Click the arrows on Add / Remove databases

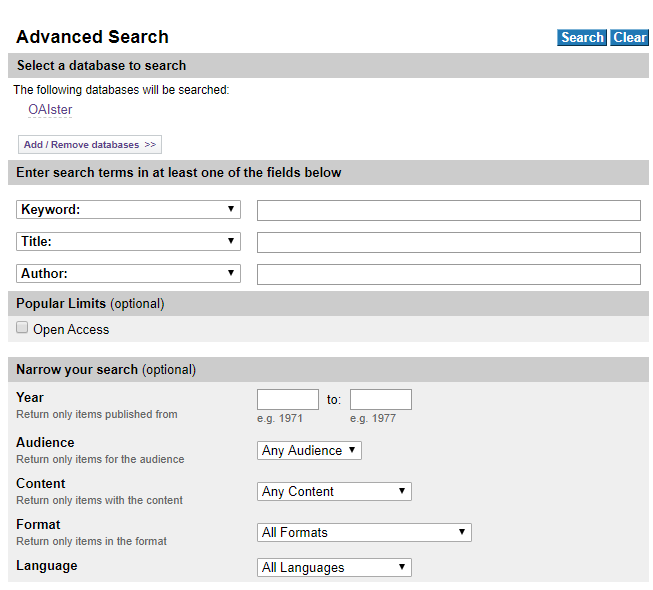tap(150, 145)
